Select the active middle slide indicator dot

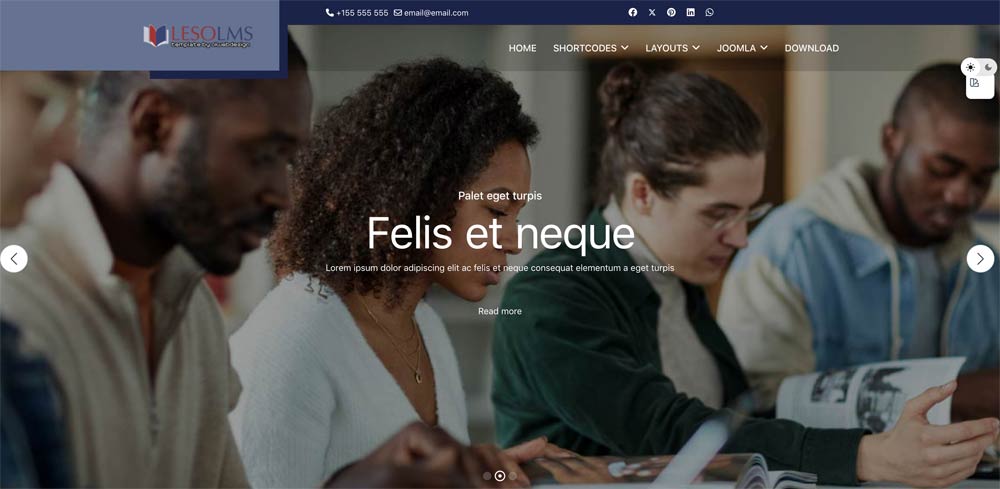pyautogui.click(x=500, y=476)
